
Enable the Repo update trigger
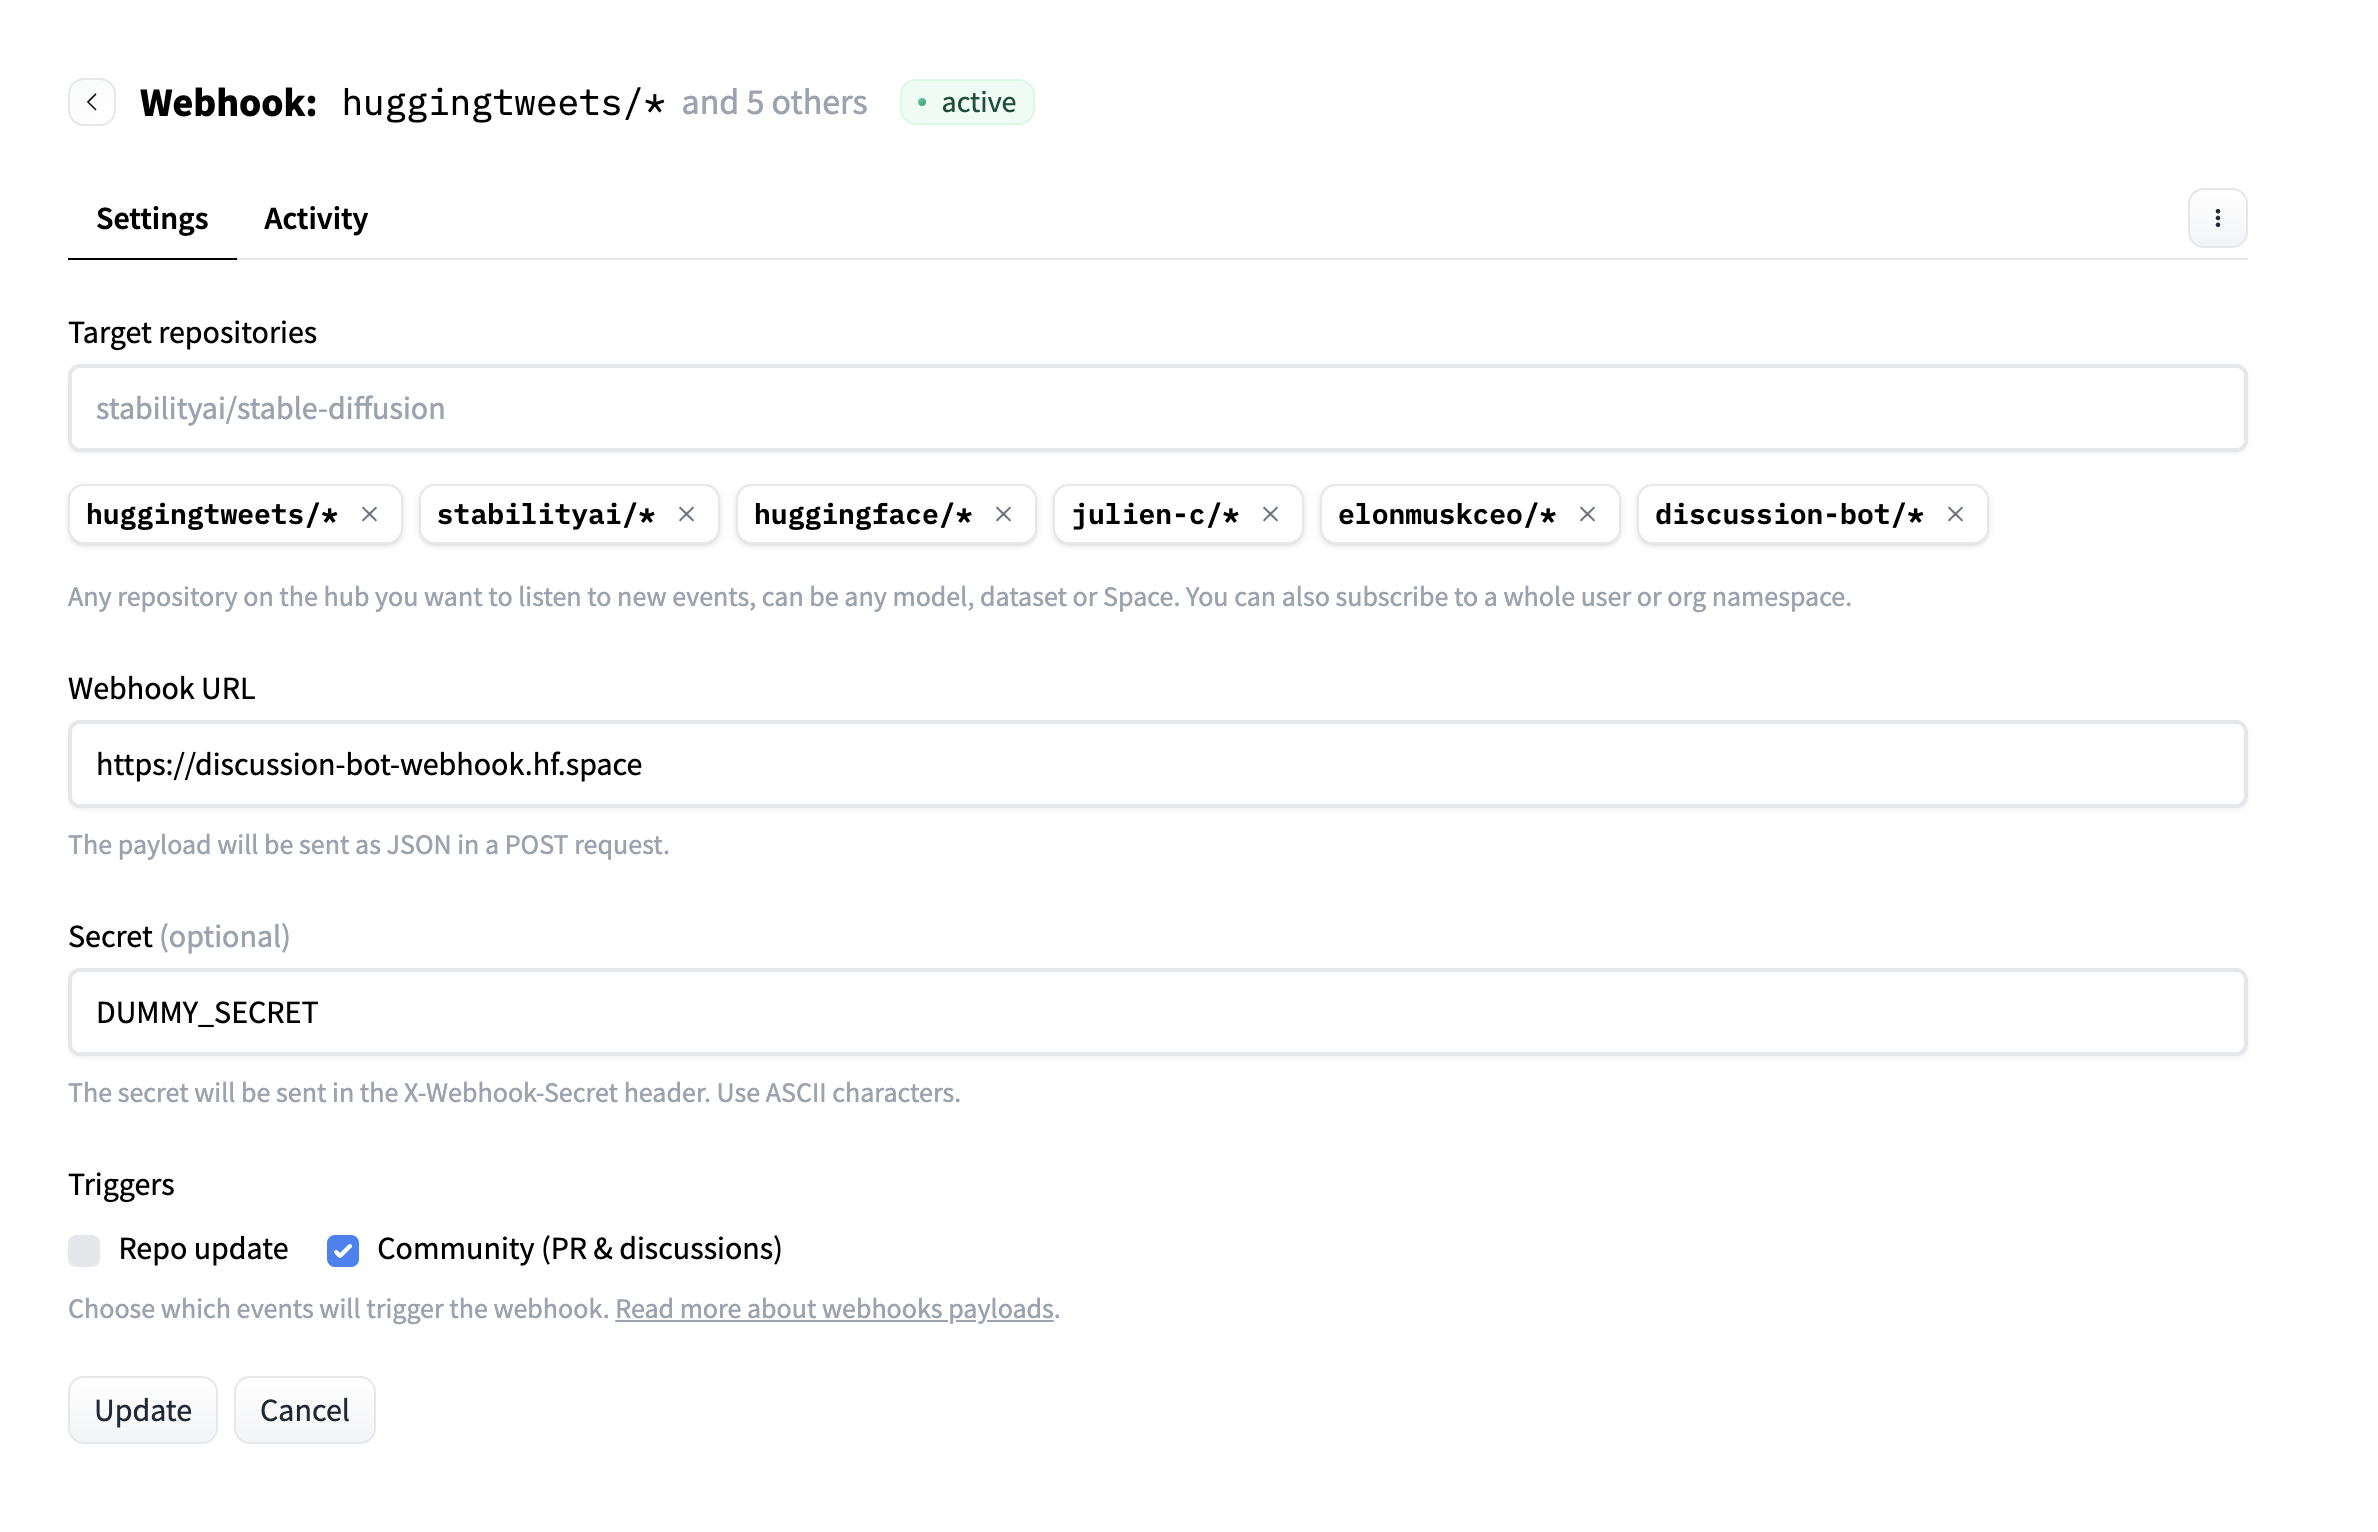coord(84,1250)
